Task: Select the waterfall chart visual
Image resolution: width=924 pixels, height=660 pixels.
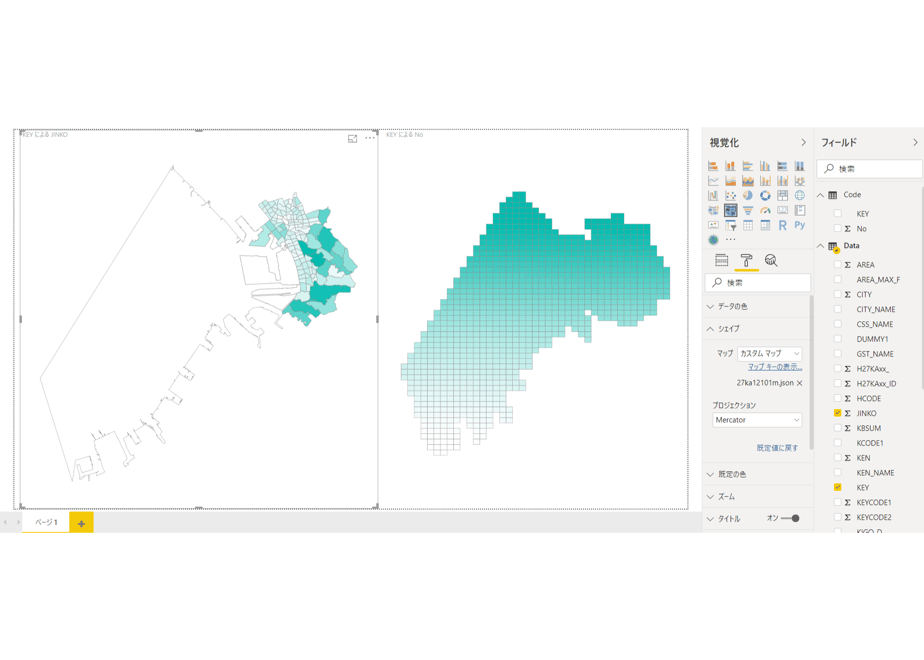Action: point(713,195)
